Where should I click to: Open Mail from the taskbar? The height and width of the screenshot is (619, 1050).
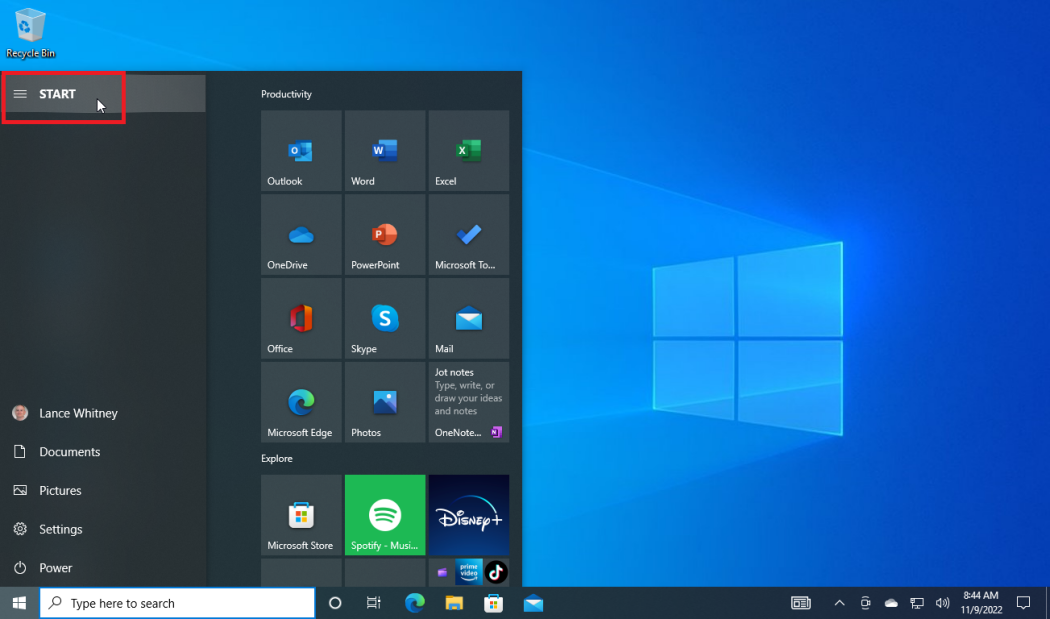(x=533, y=603)
